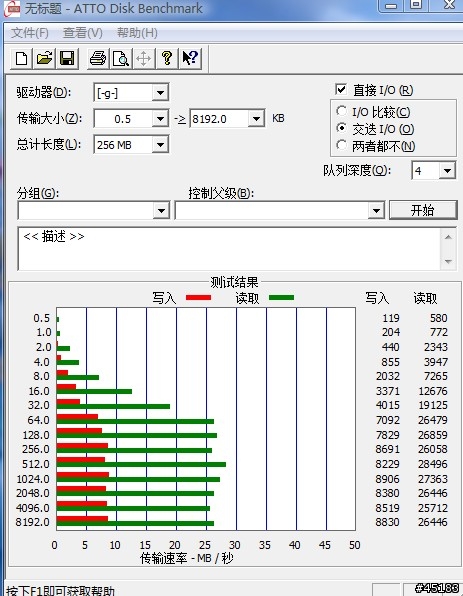Click the Print Preview toolbar icon
463x596 pixels.
coord(121,59)
